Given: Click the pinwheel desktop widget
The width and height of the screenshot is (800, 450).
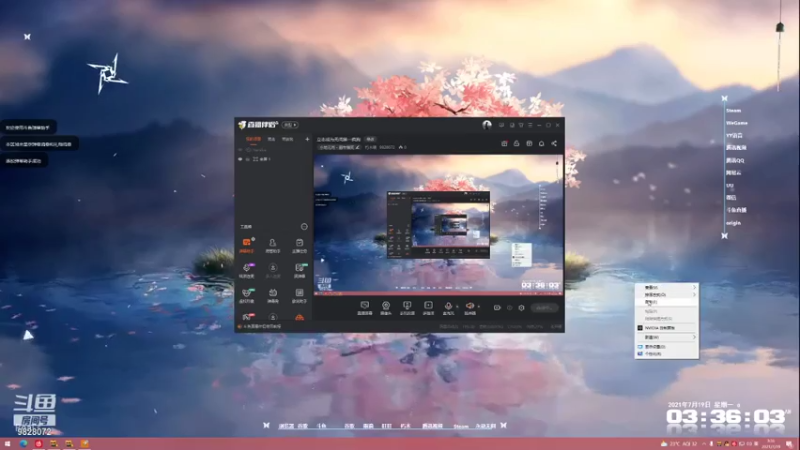Looking at the screenshot, I should coord(107,74).
